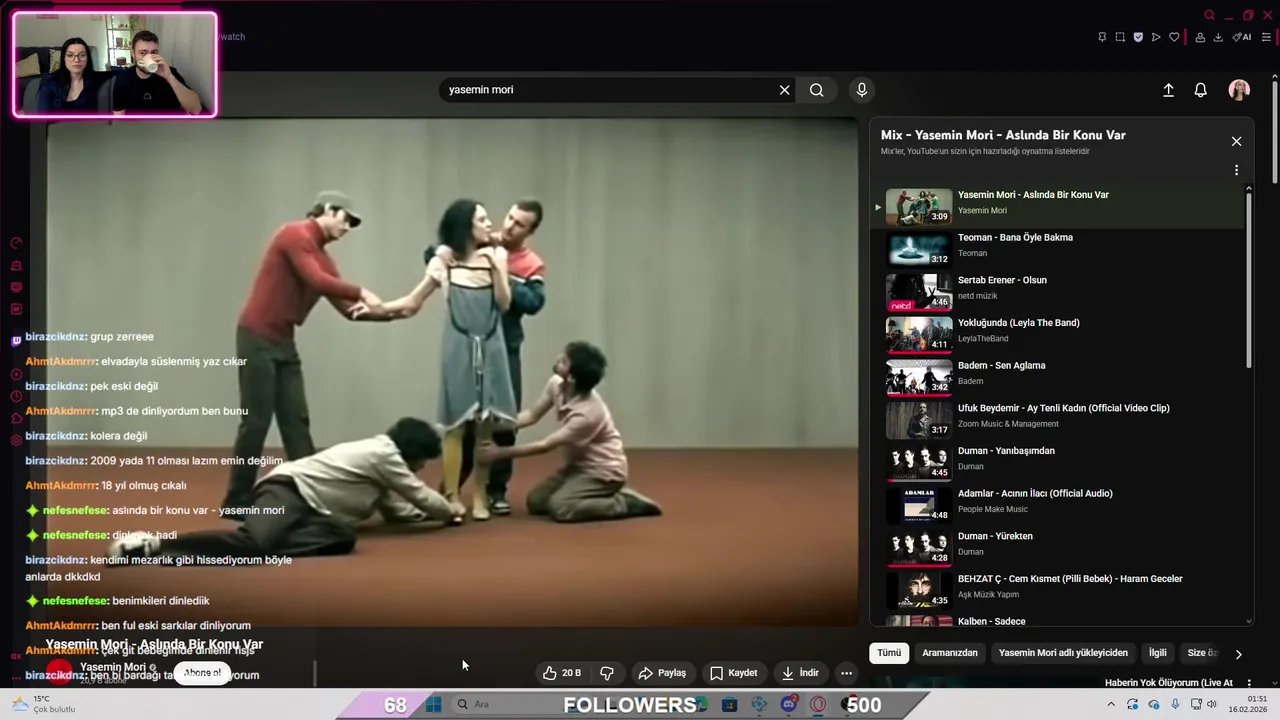Viewport: 1280px width, 720px height.
Task: Click the playlist panel scrollbar
Action: (x=1248, y=280)
